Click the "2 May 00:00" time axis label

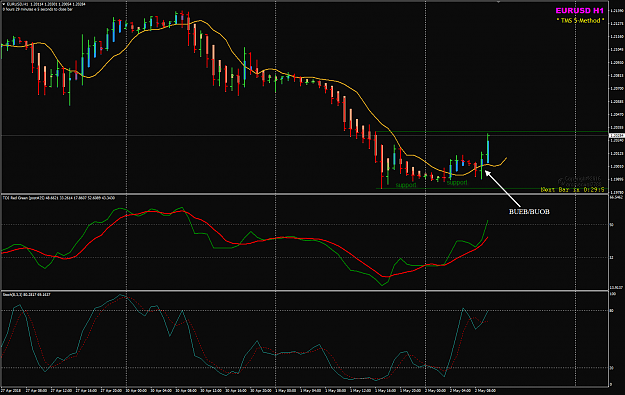[x=436, y=391]
